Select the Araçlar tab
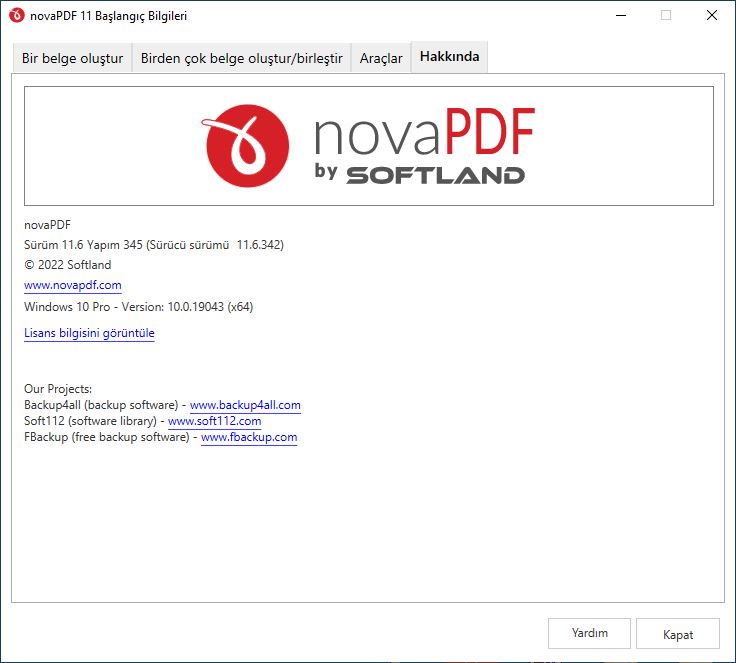 tap(381, 58)
